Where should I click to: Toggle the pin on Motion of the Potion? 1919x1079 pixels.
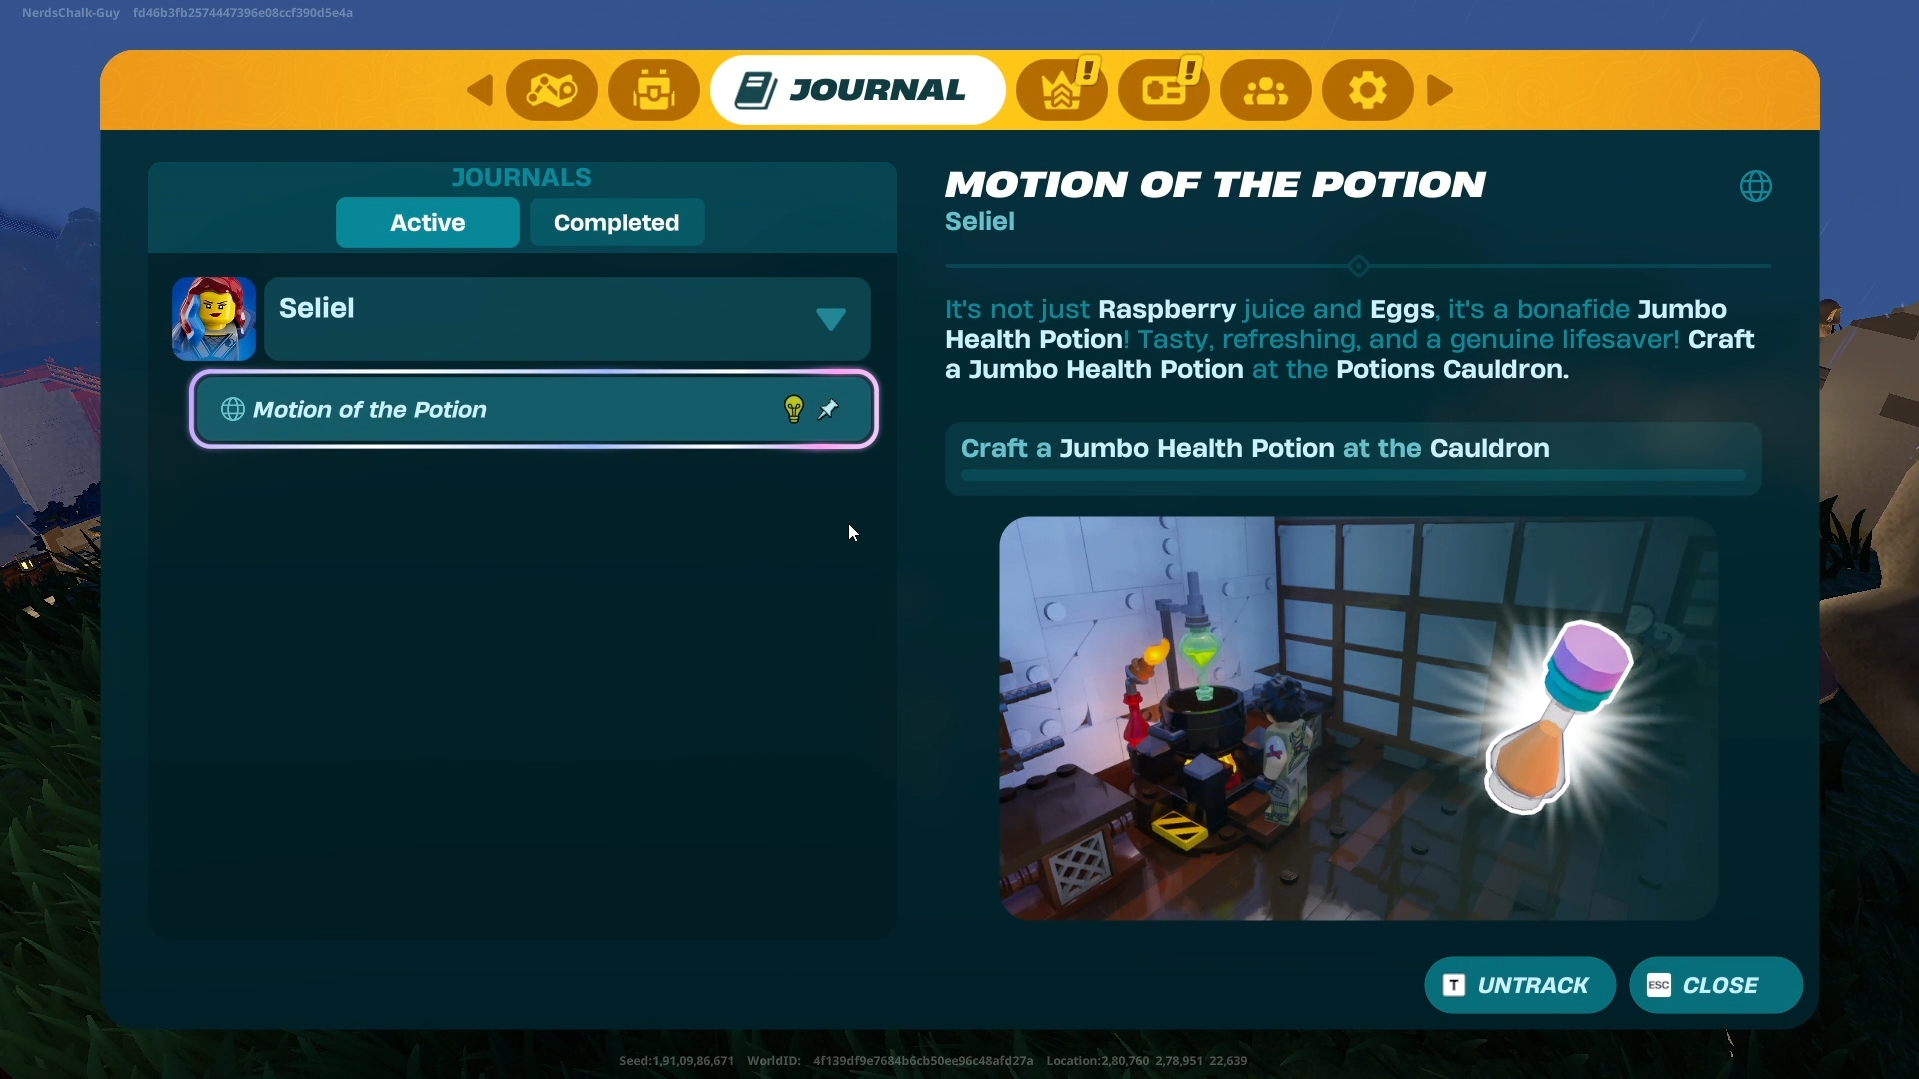pyautogui.click(x=829, y=409)
